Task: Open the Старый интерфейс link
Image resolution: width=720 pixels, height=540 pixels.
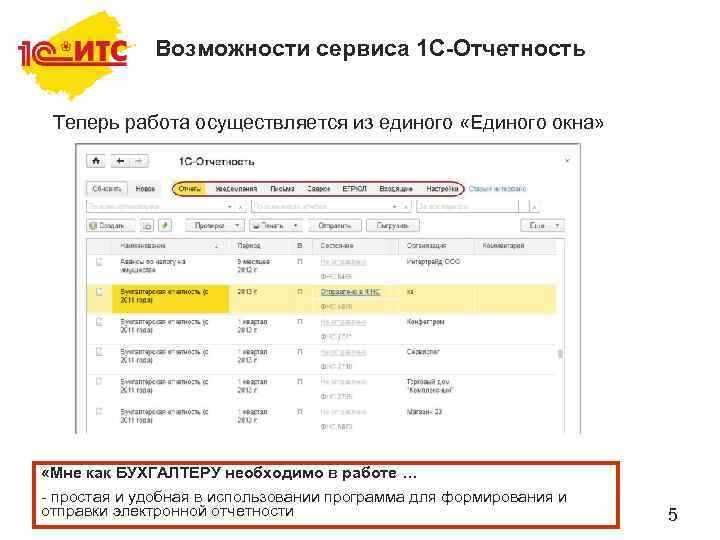Action: coord(497,189)
